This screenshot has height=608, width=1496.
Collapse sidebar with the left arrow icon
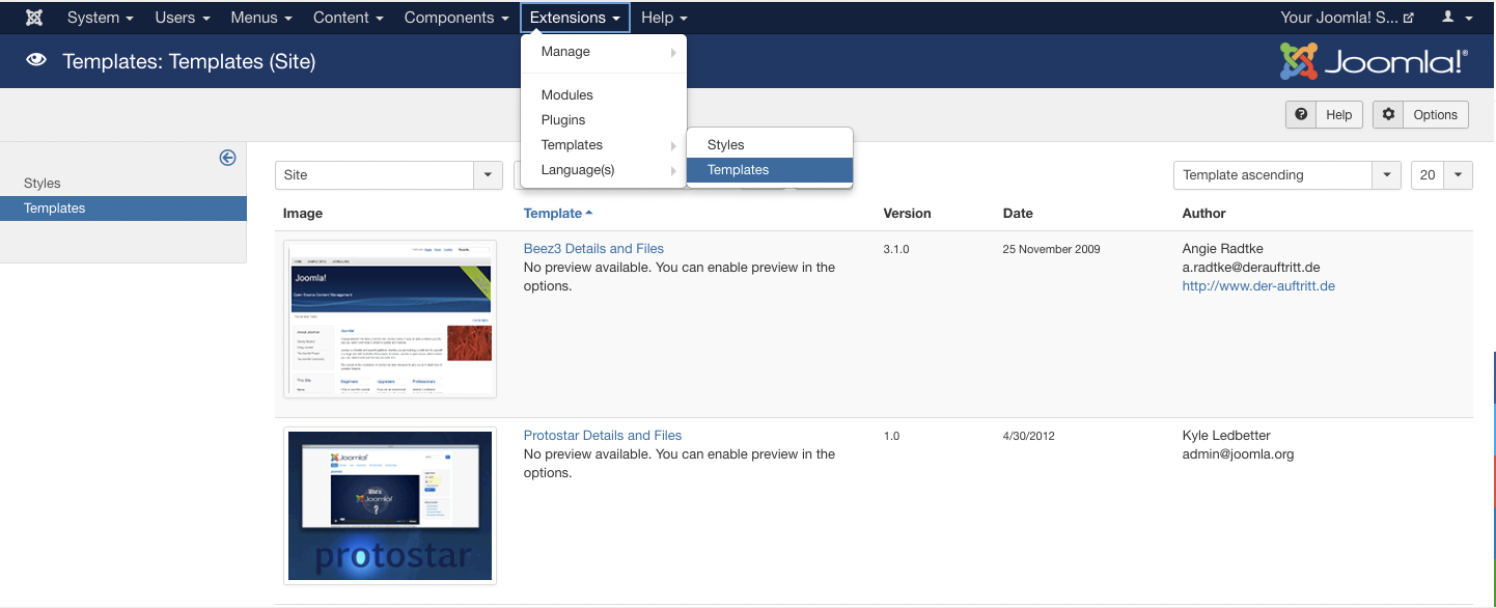point(227,157)
